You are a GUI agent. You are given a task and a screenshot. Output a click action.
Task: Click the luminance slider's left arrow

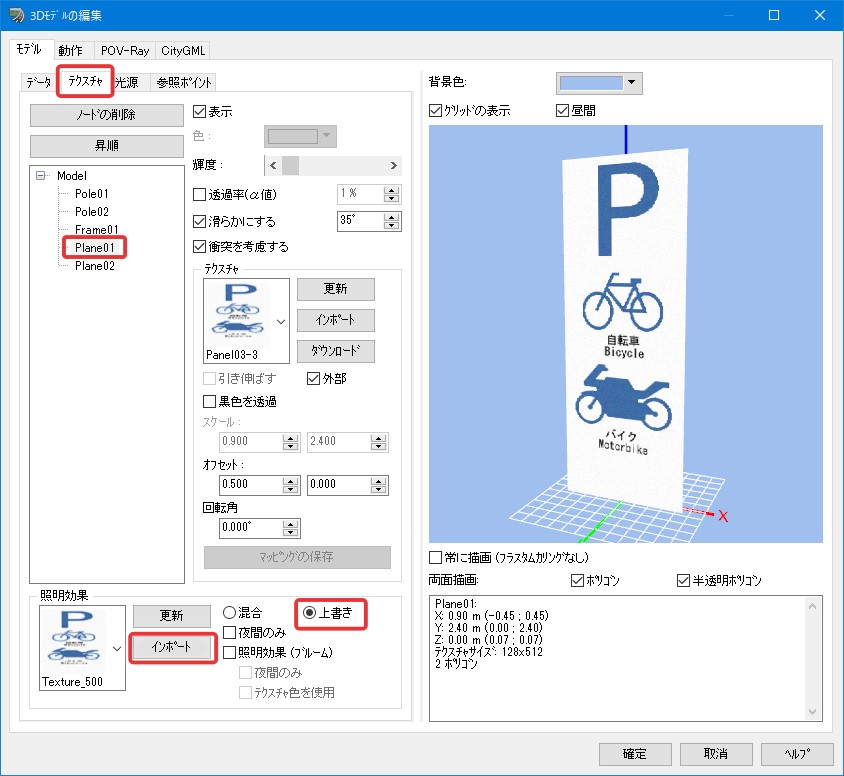tap(273, 165)
